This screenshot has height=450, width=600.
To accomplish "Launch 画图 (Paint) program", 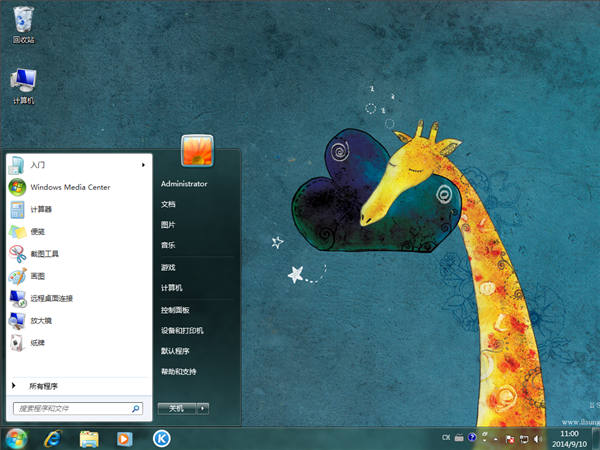I will (x=38, y=276).
